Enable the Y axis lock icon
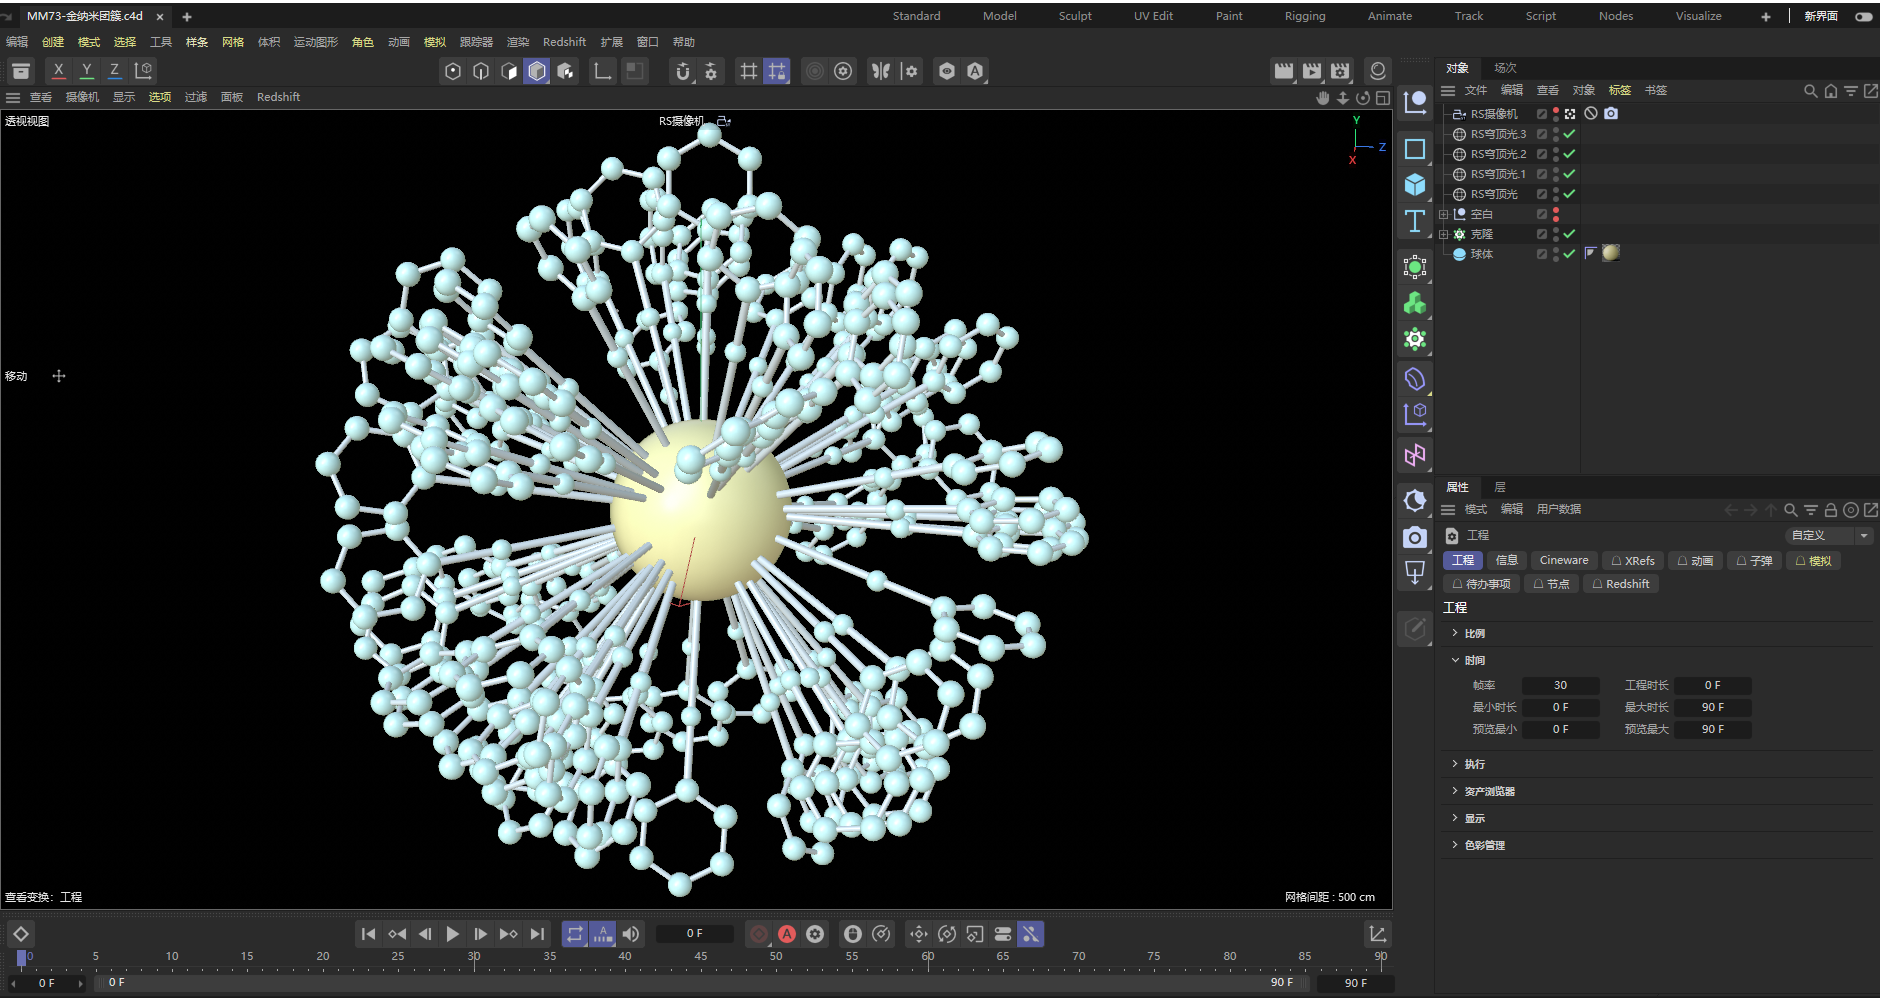The image size is (1880, 998). point(87,71)
